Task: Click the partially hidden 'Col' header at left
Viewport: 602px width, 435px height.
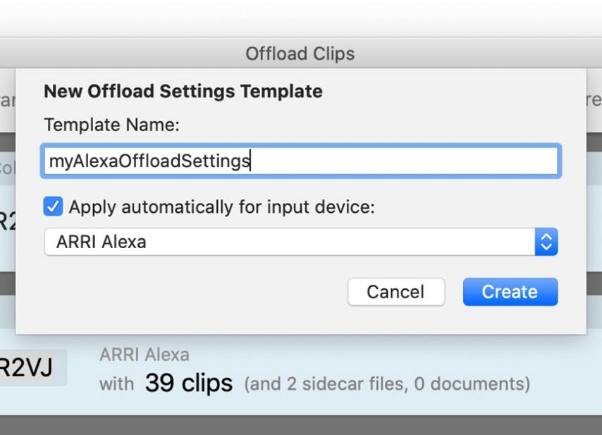Action: (8, 168)
